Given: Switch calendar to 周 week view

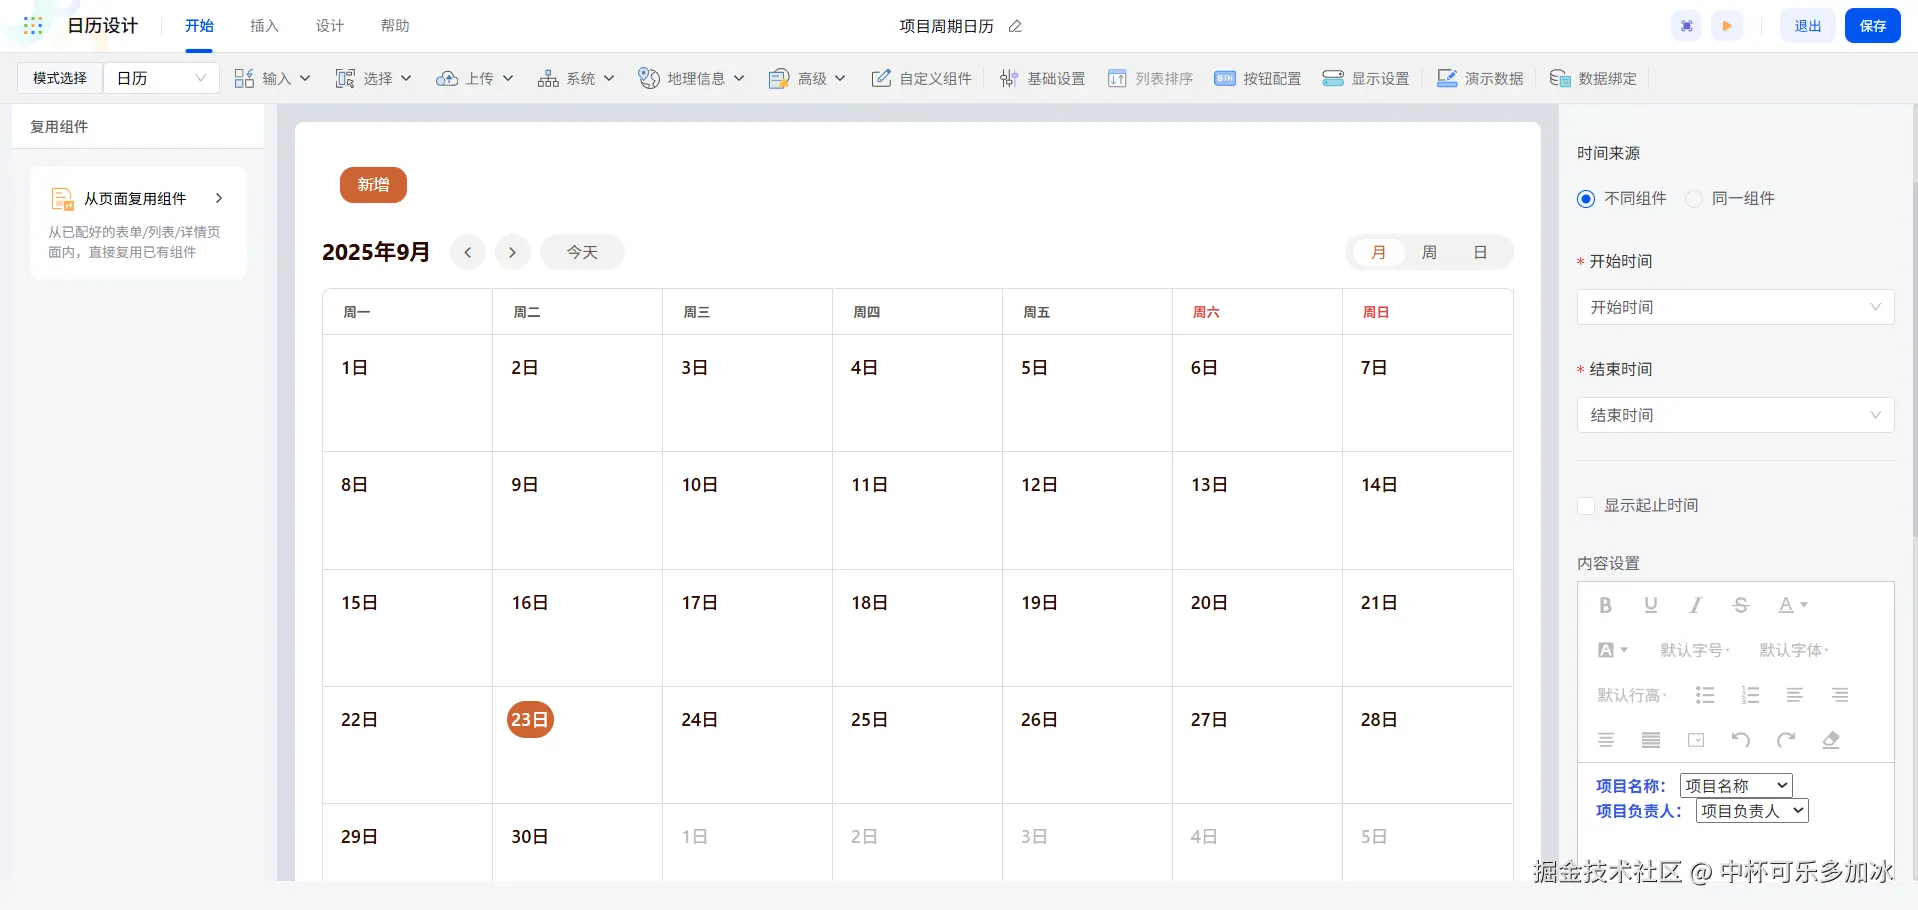Looking at the screenshot, I should click(x=1429, y=253).
